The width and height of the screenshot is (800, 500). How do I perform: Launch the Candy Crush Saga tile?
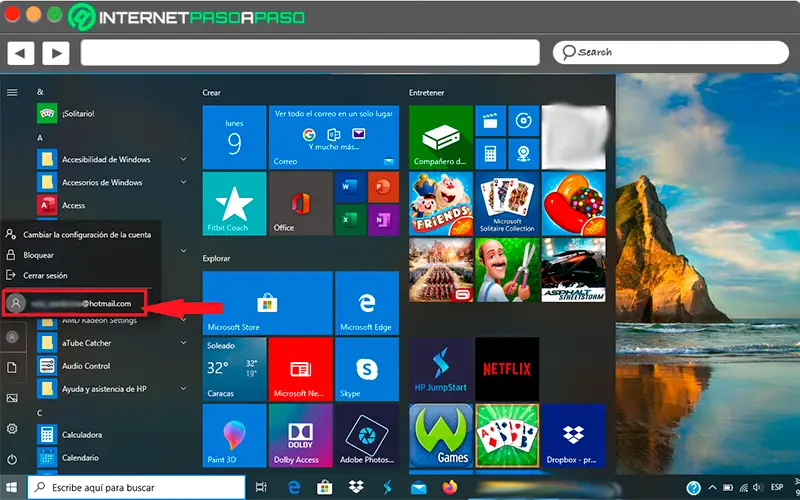point(573,204)
